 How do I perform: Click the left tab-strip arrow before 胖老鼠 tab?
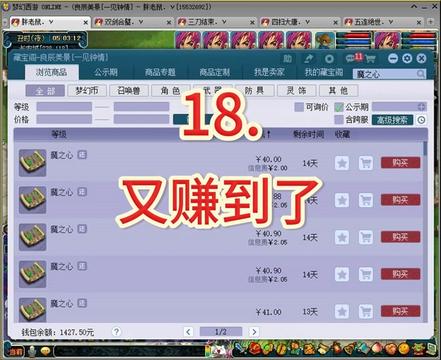point(5,22)
